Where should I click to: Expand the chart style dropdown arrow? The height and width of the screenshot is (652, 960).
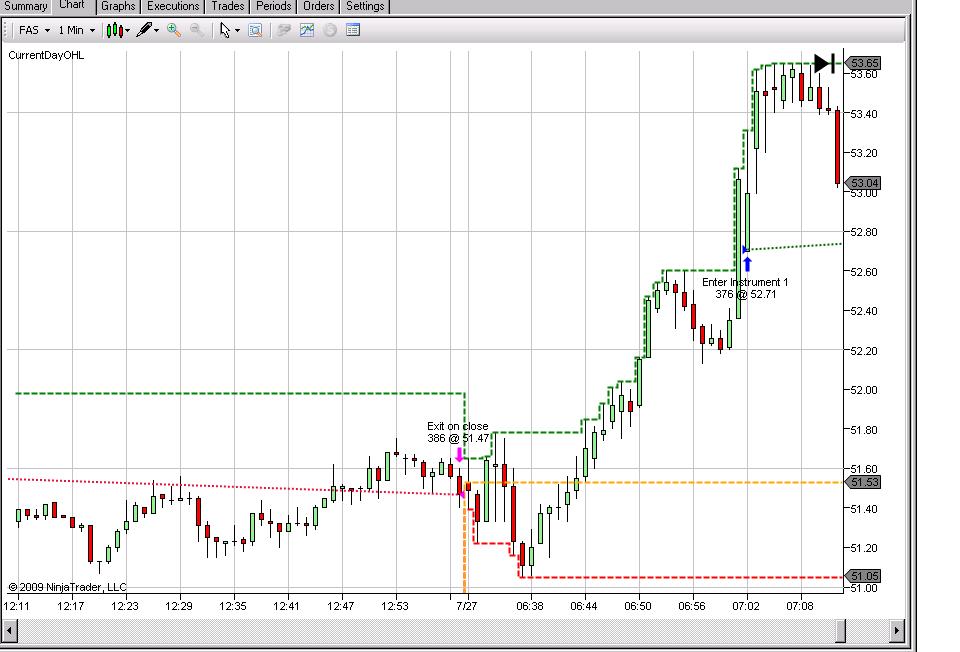click(x=127, y=31)
